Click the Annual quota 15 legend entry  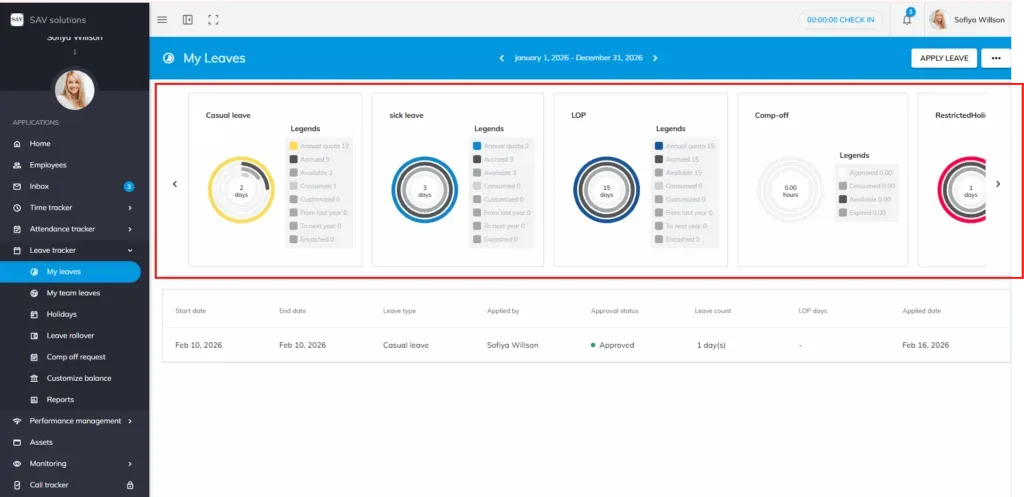point(684,146)
